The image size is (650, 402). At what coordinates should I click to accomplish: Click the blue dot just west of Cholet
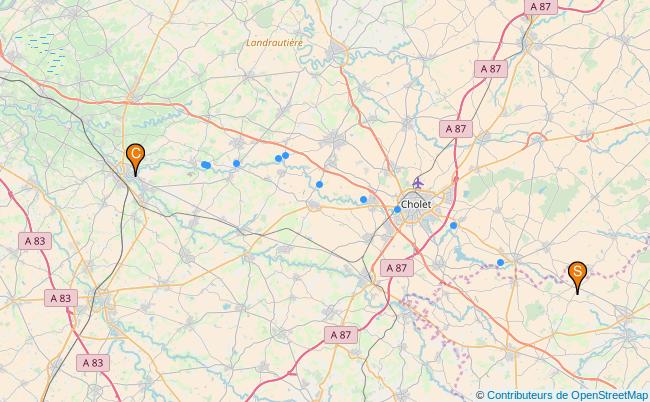364,199
